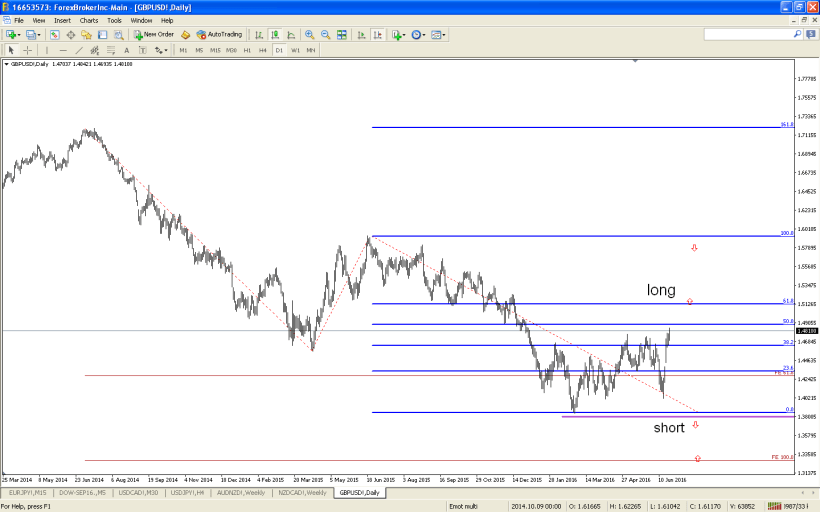Click the New Order button
Screen dimensions: 820x512
click(153, 34)
